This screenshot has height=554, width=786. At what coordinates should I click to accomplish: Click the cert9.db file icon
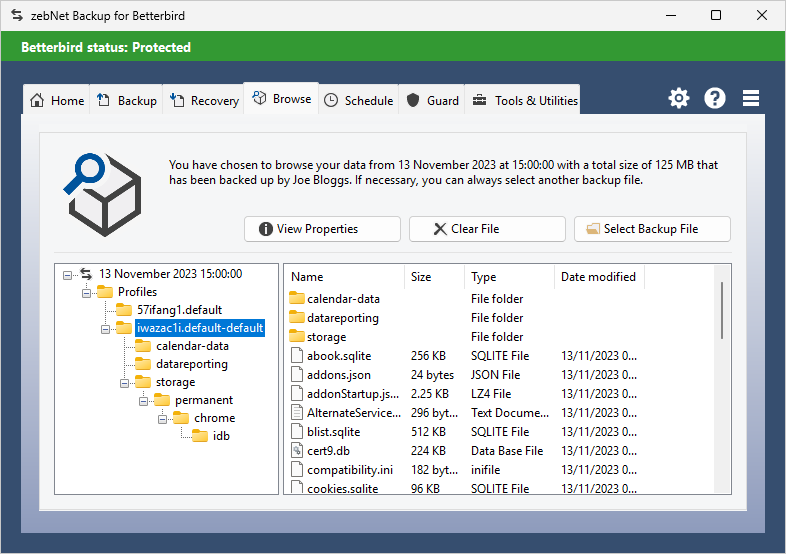click(x=296, y=451)
